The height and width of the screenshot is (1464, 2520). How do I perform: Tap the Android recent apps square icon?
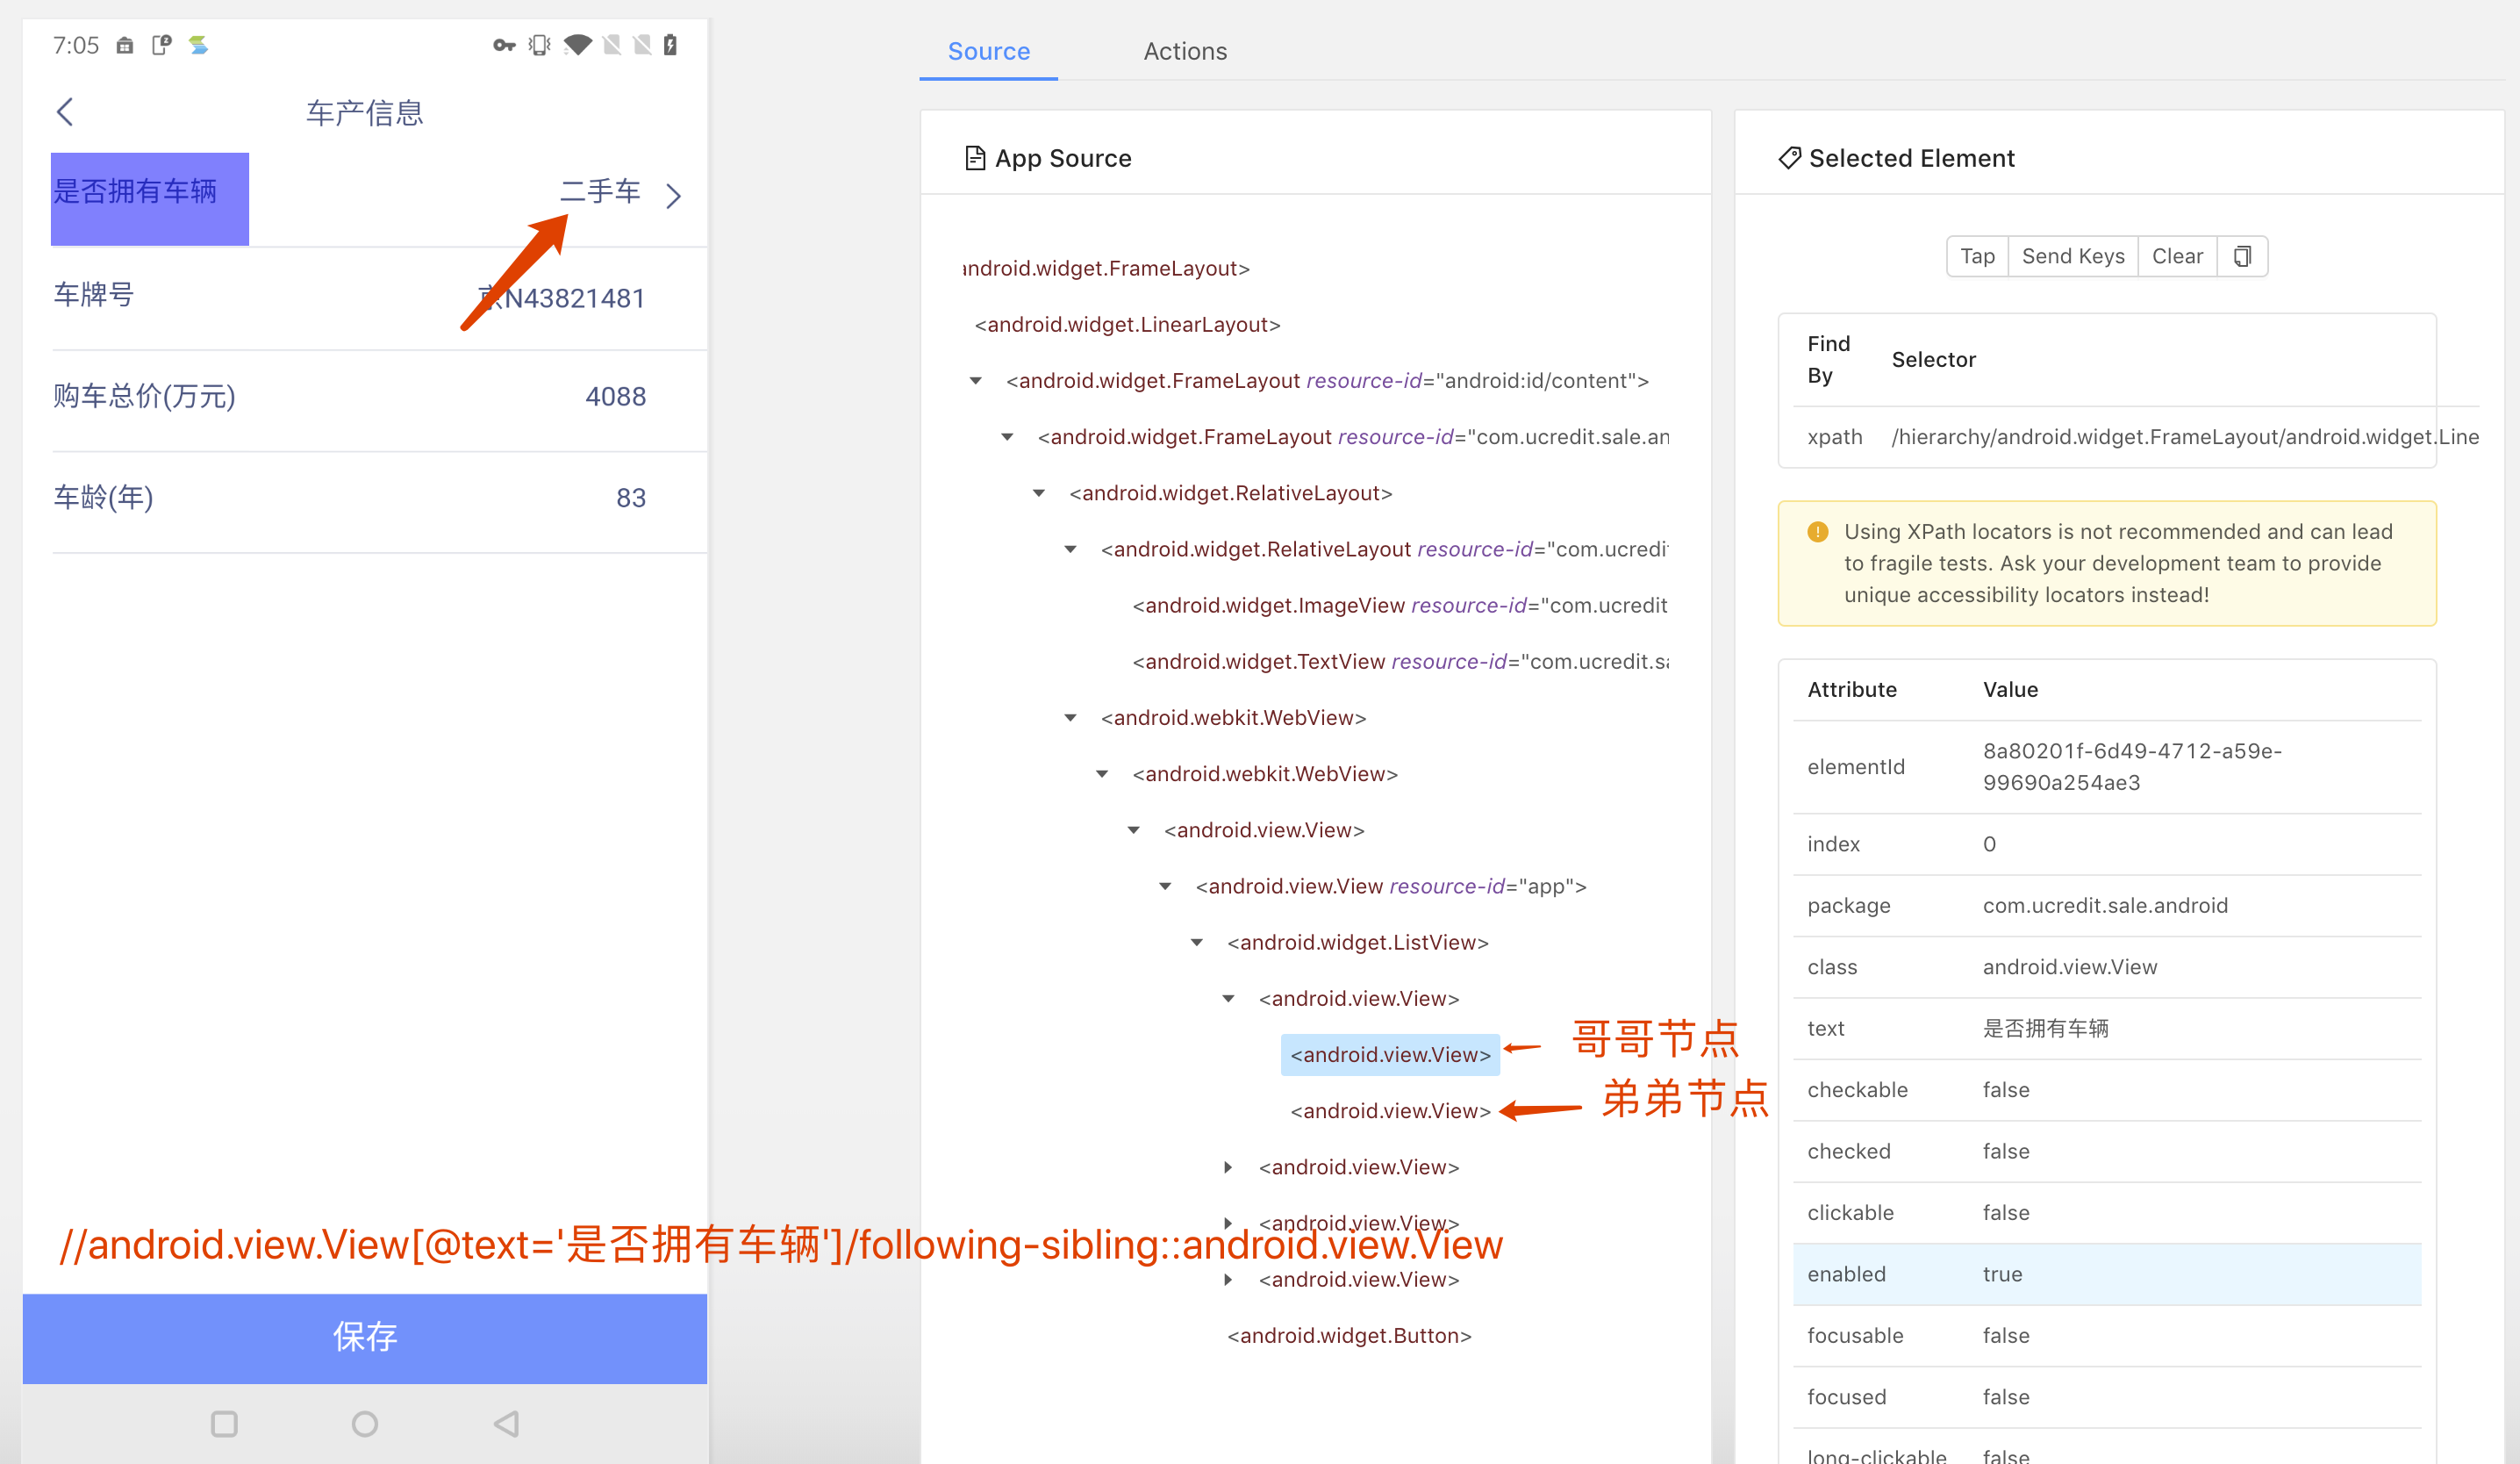click(x=224, y=1423)
